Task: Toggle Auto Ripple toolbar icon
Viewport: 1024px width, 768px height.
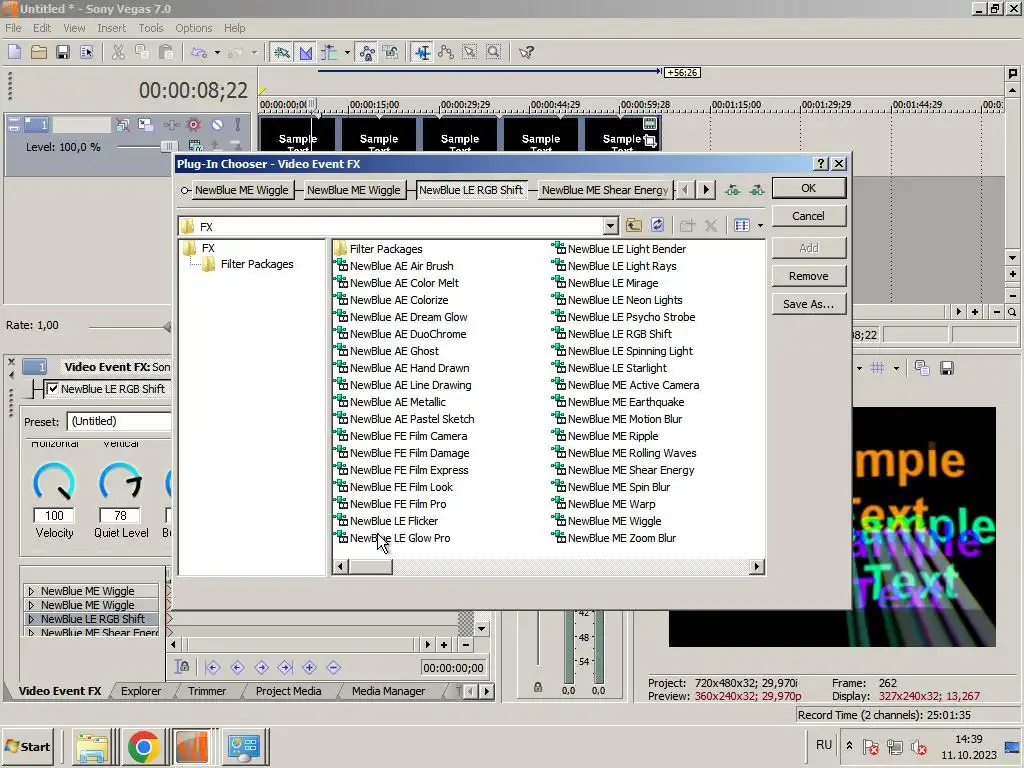Action: coord(329,52)
